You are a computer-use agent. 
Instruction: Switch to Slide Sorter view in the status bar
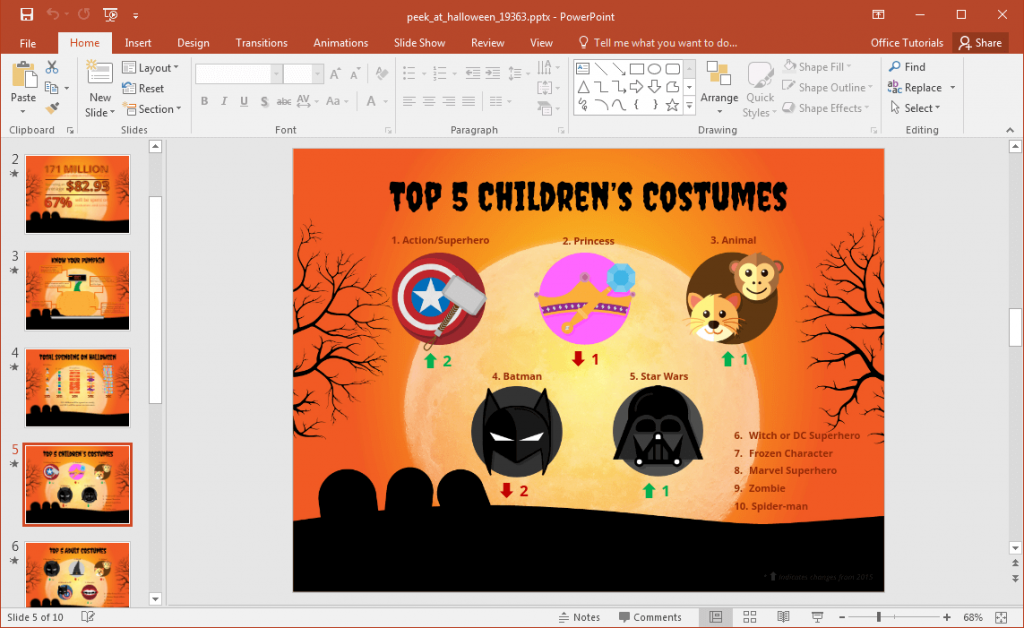748,617
